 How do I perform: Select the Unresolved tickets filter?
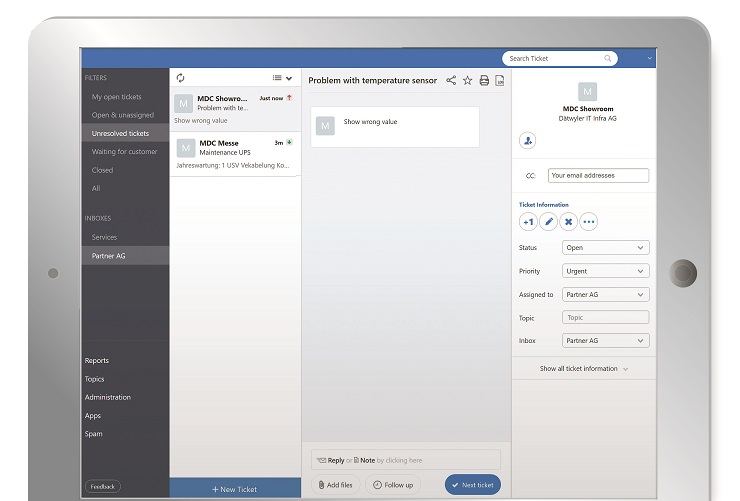click(x=120, y=133)
